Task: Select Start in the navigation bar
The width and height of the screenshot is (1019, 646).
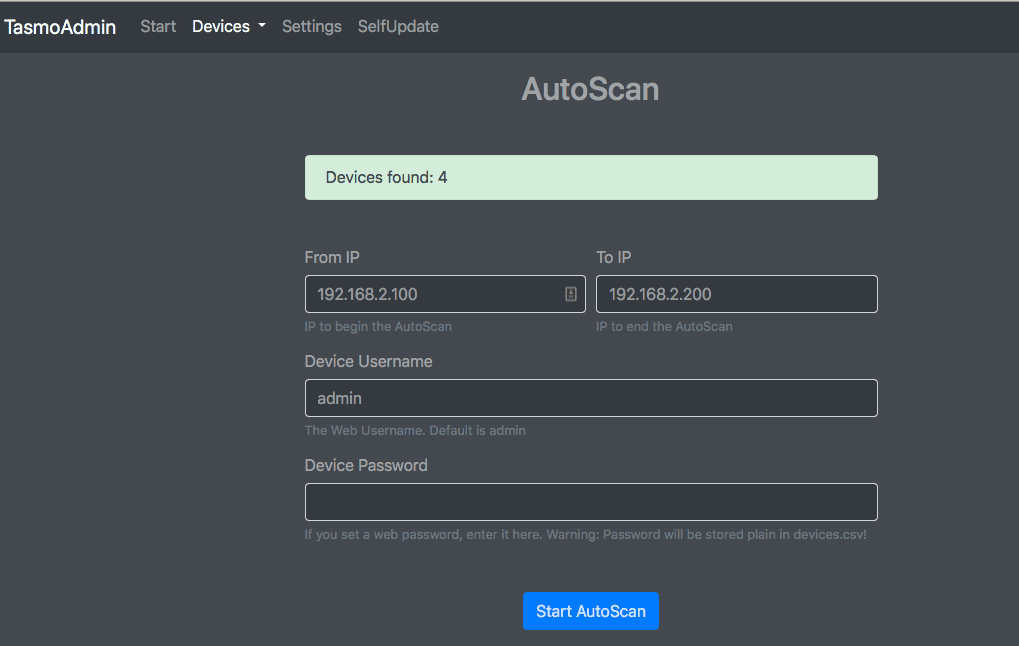Action: click(157, 26)
